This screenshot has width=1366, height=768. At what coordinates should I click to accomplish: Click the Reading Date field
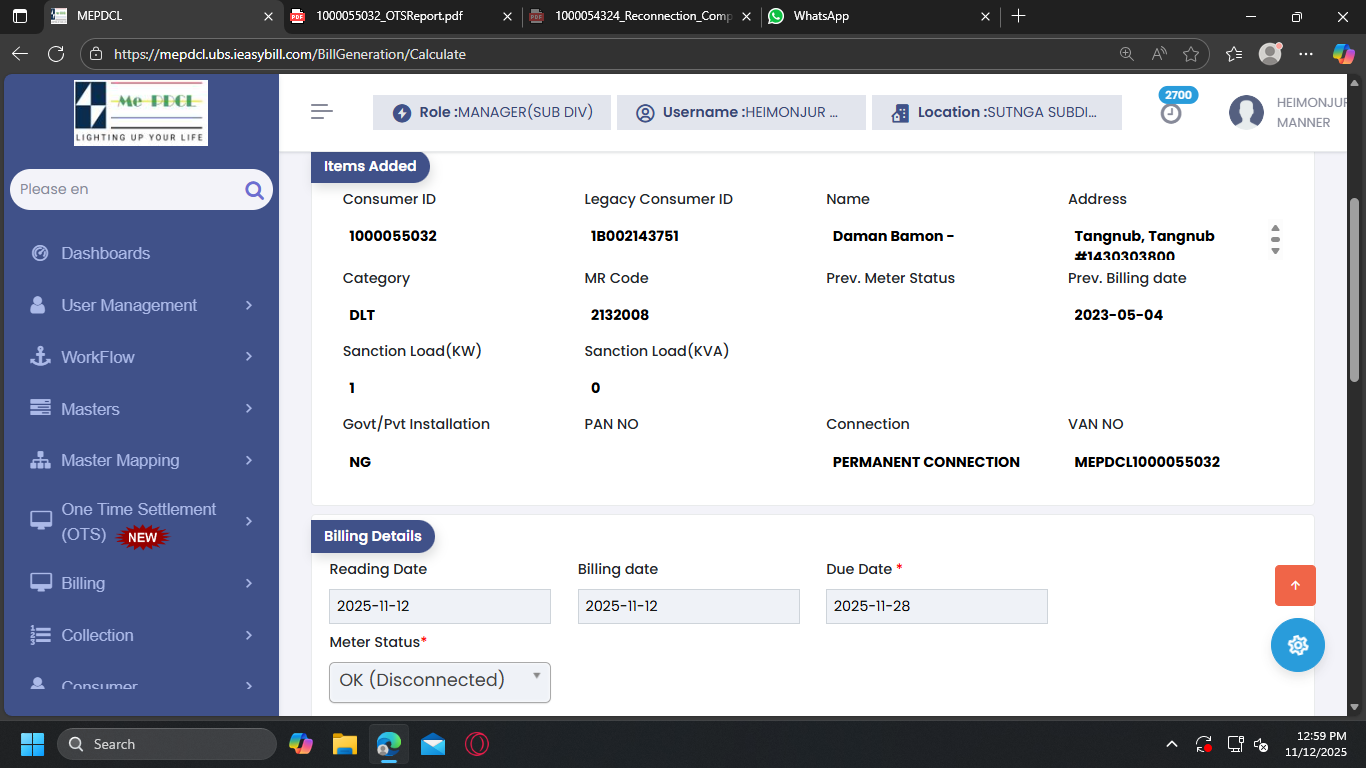(x=440, y=606)
